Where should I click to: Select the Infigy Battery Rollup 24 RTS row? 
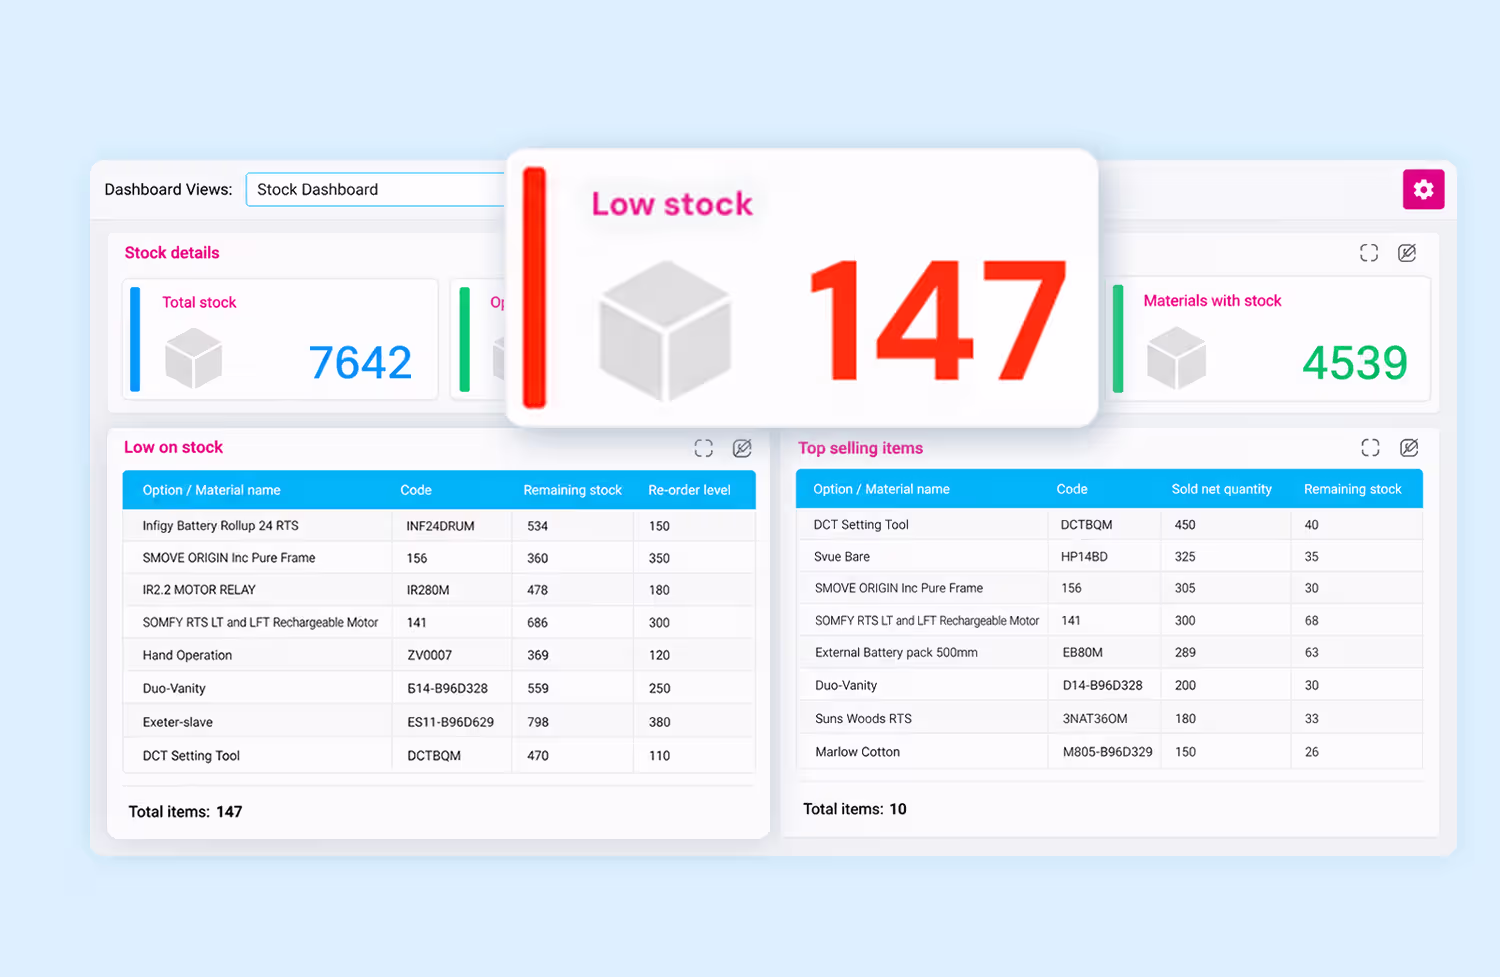coord(439,525)
